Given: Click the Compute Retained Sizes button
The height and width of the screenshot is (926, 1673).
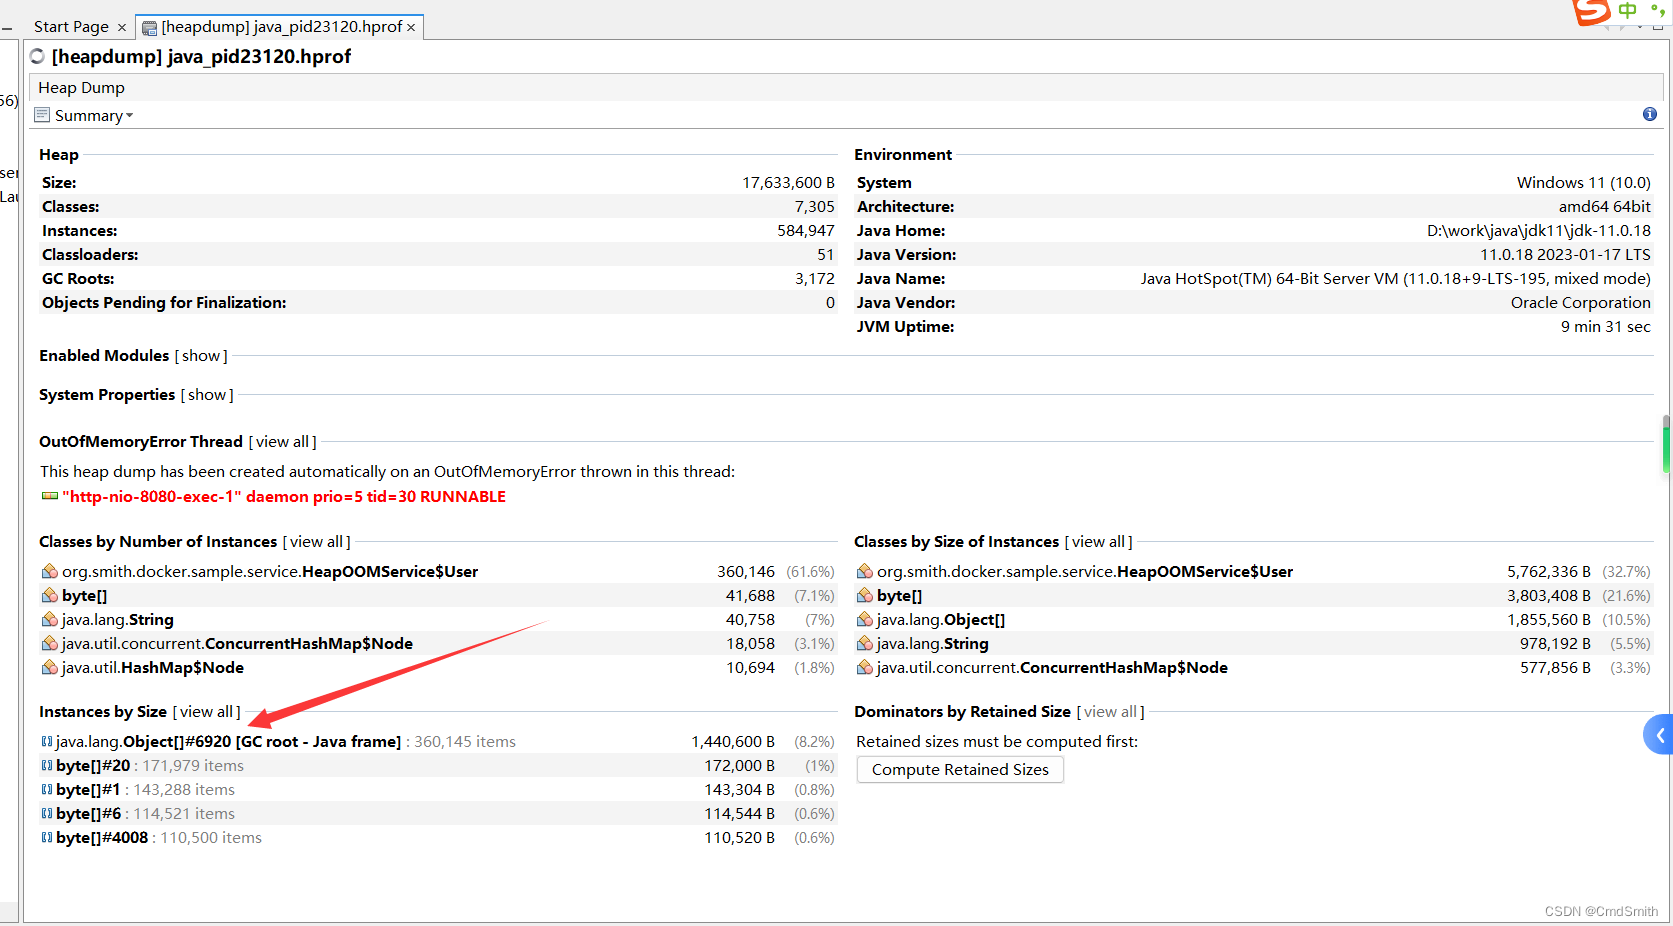Looking at the screenshot, I should pyautogui.click(x=960, y=769).
